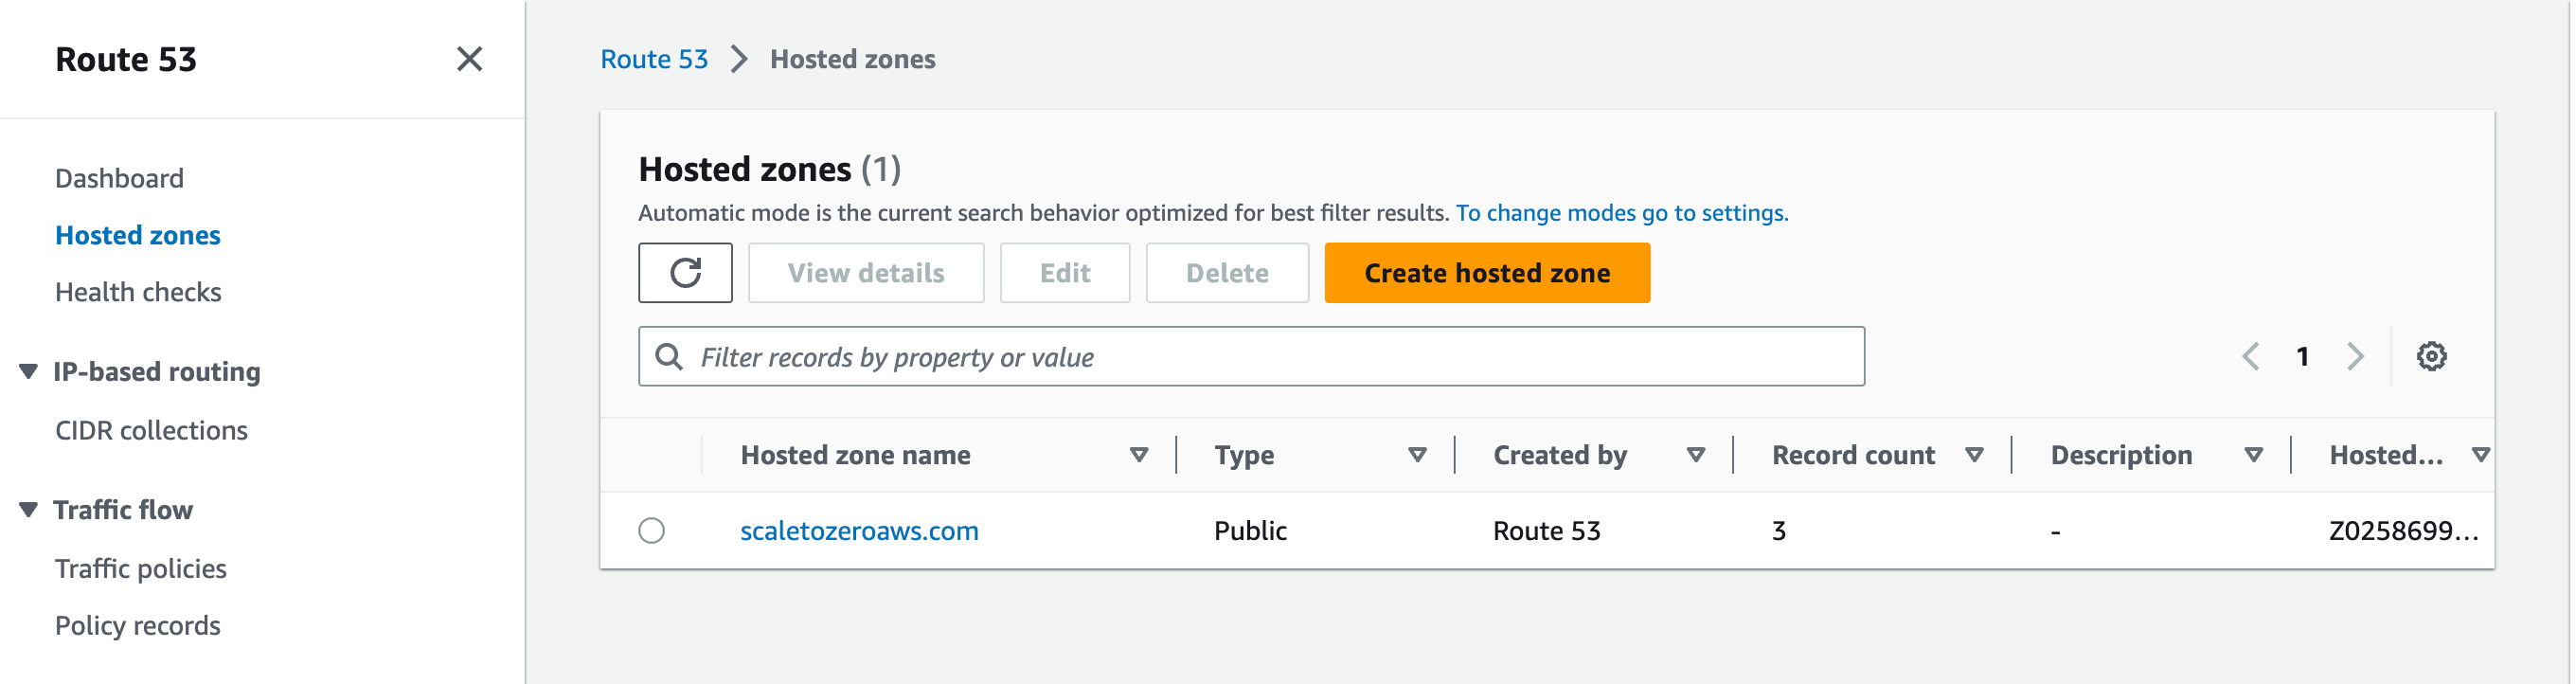Click the Edit button
This screenshot has height=684, width=2576.
click(1065, 273)
